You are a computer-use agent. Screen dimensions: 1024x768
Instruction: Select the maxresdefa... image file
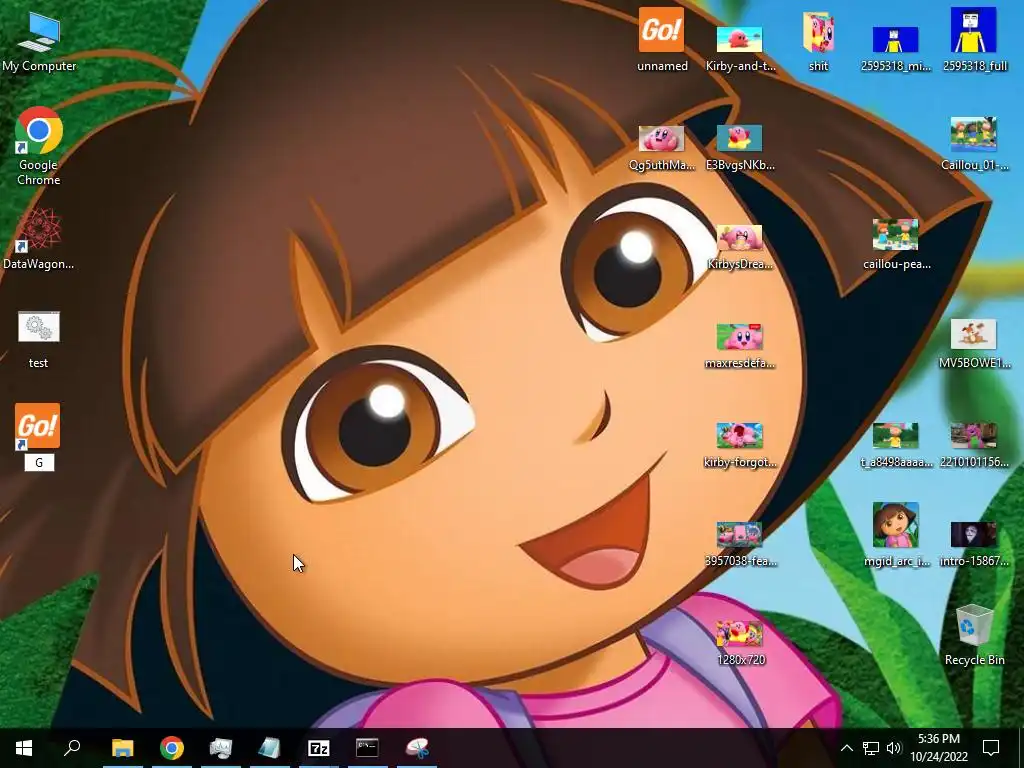[740, 346]
